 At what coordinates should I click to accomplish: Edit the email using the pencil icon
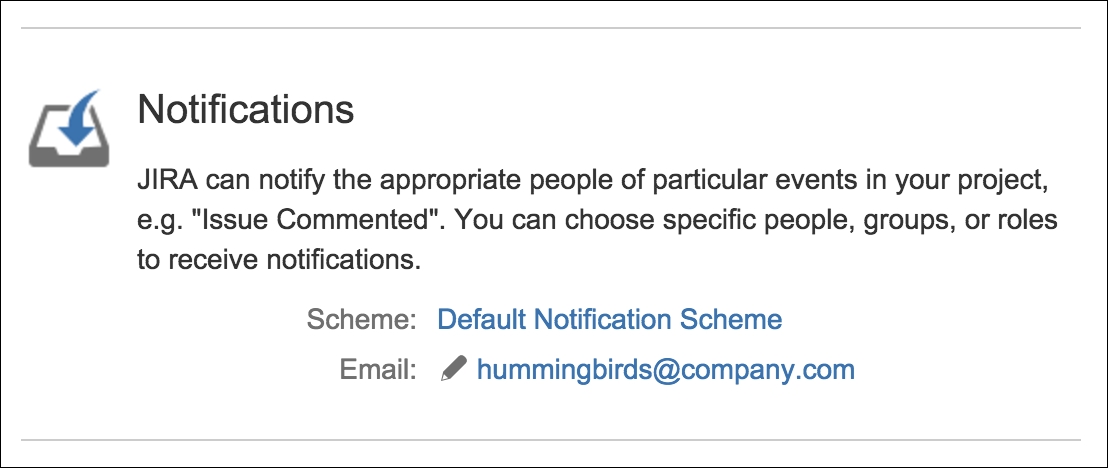[x=454, y=369]
